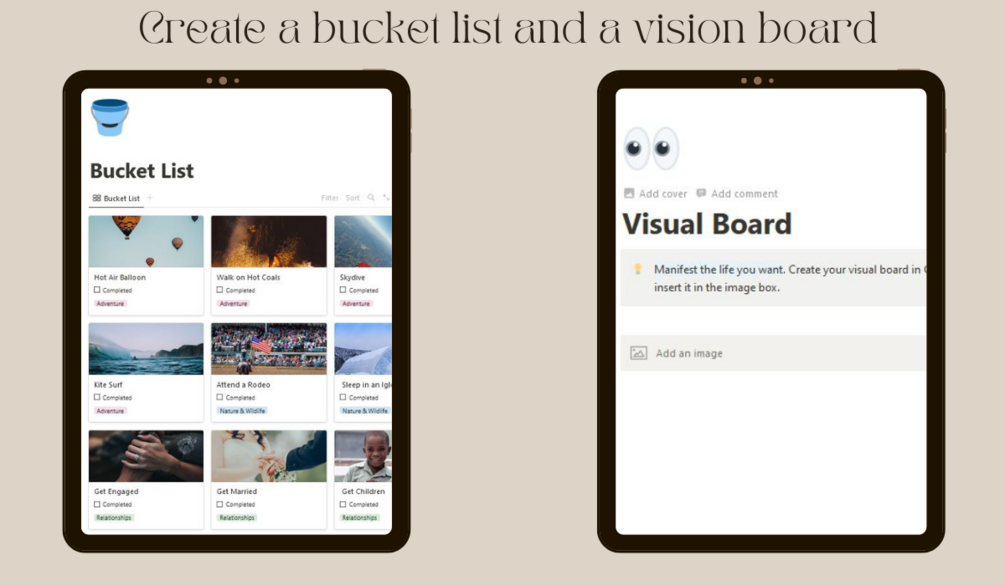
Task: Click the Add an image block
Action: click(773, 353)
